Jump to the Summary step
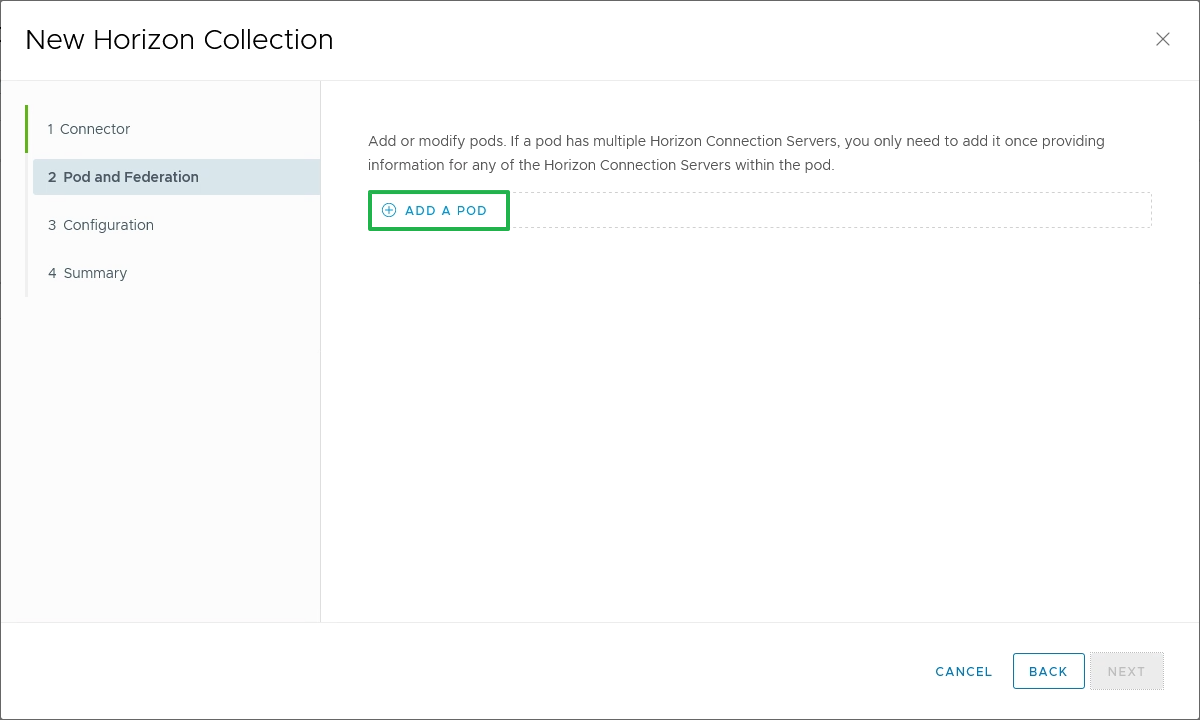The width and height of the screenshot is (1200, 720). tap(95, 273)
